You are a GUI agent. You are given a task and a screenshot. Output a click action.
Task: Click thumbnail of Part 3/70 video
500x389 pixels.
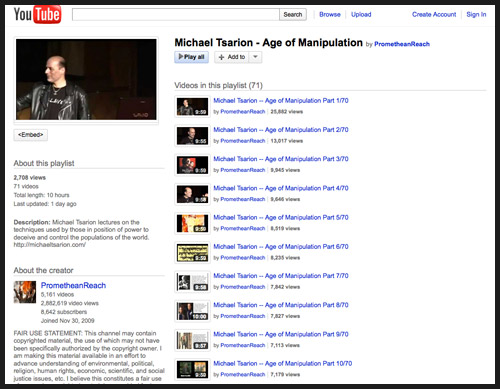(x=192, y=165)
